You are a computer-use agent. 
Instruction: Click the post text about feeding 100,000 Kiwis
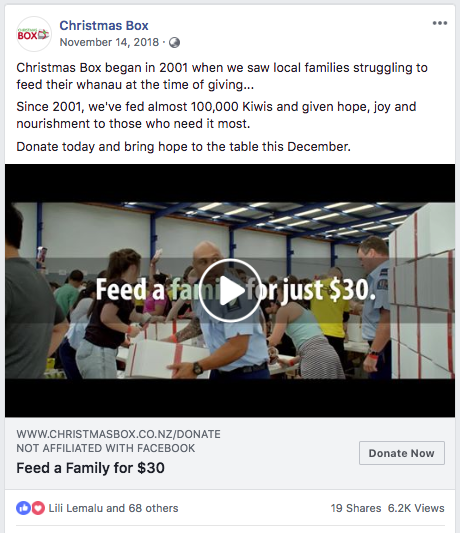point(216,115)
